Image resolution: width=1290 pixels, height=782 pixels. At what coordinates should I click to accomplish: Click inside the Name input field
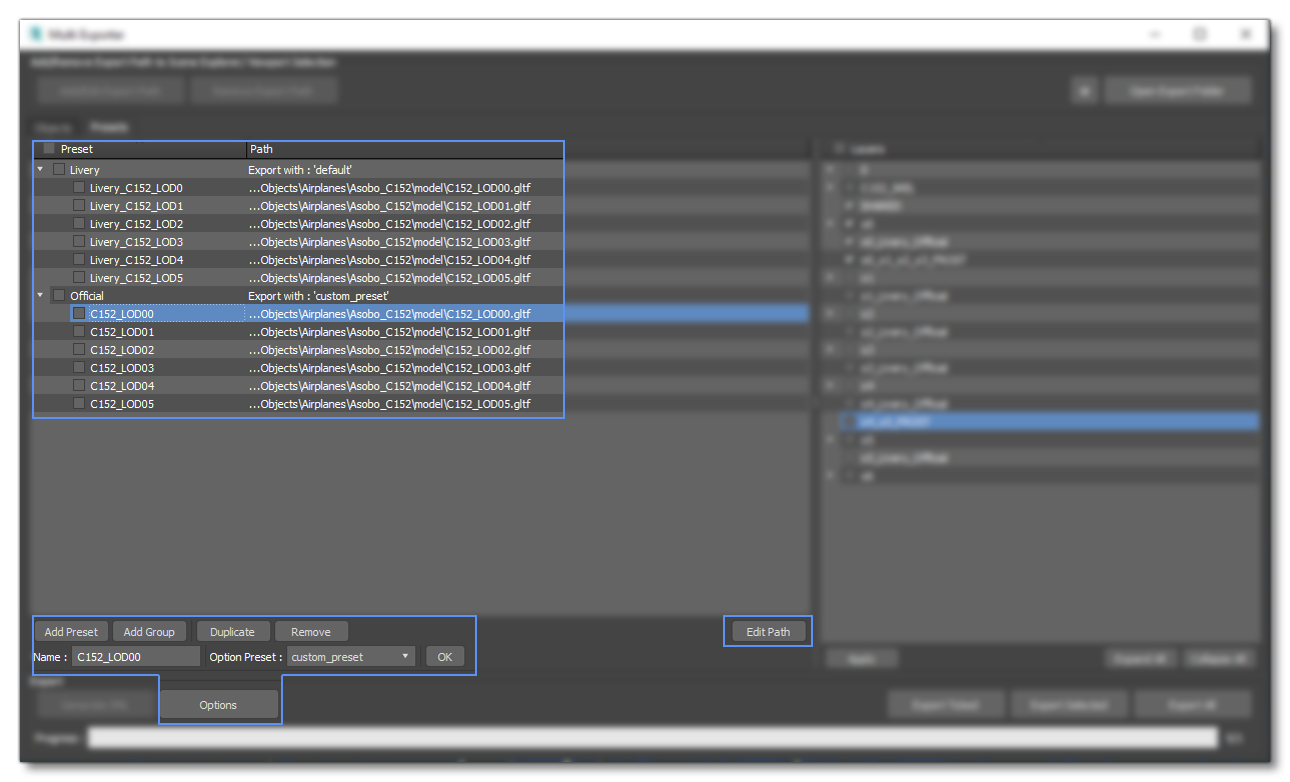[x=135, y=656]
